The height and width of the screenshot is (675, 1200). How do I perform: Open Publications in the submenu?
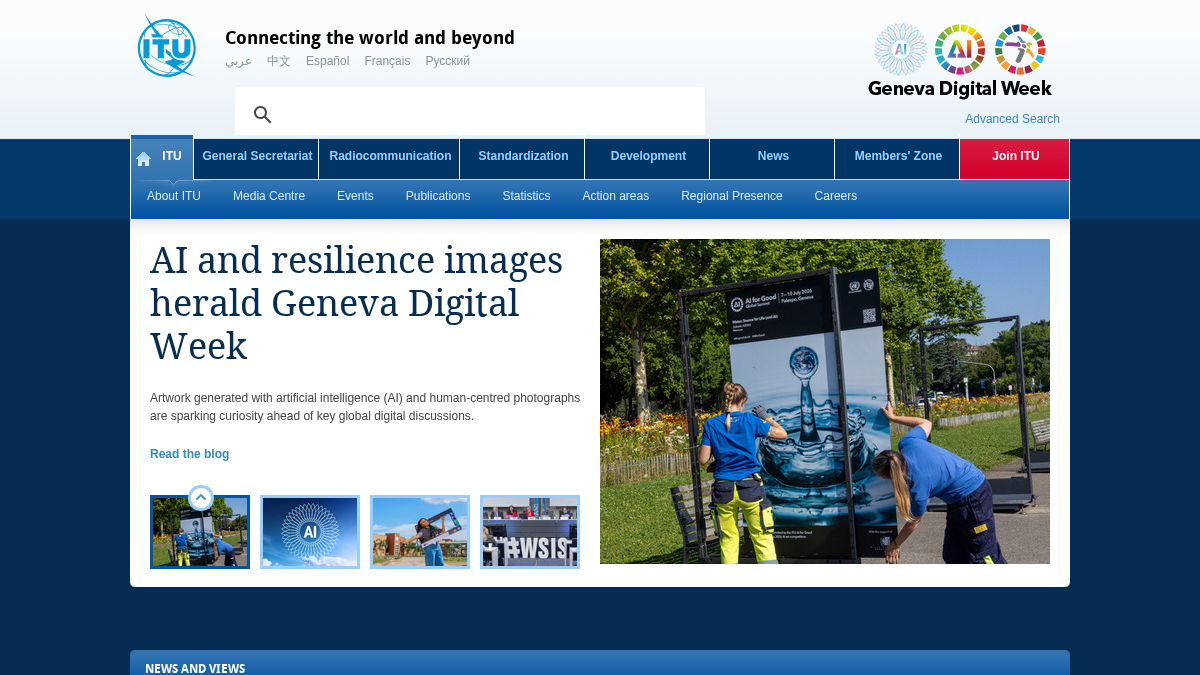438,196
